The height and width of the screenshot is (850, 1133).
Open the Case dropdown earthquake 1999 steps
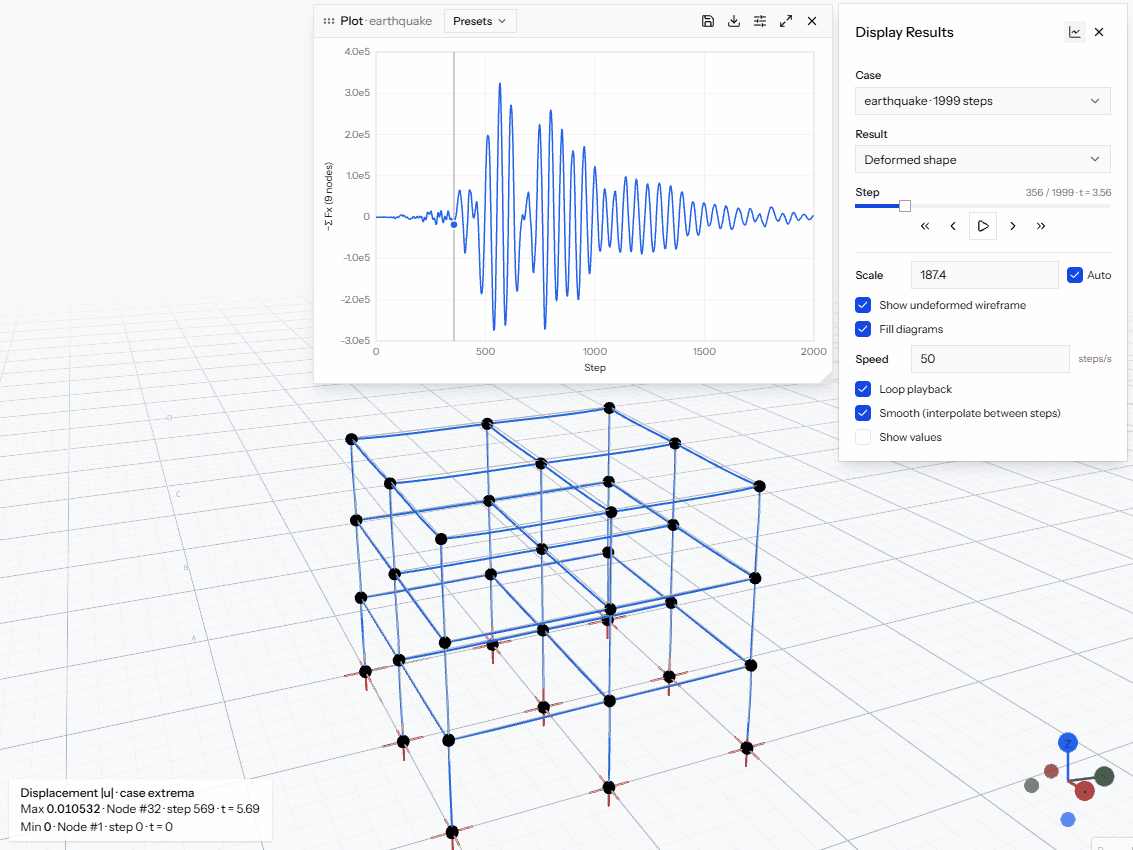983,101
